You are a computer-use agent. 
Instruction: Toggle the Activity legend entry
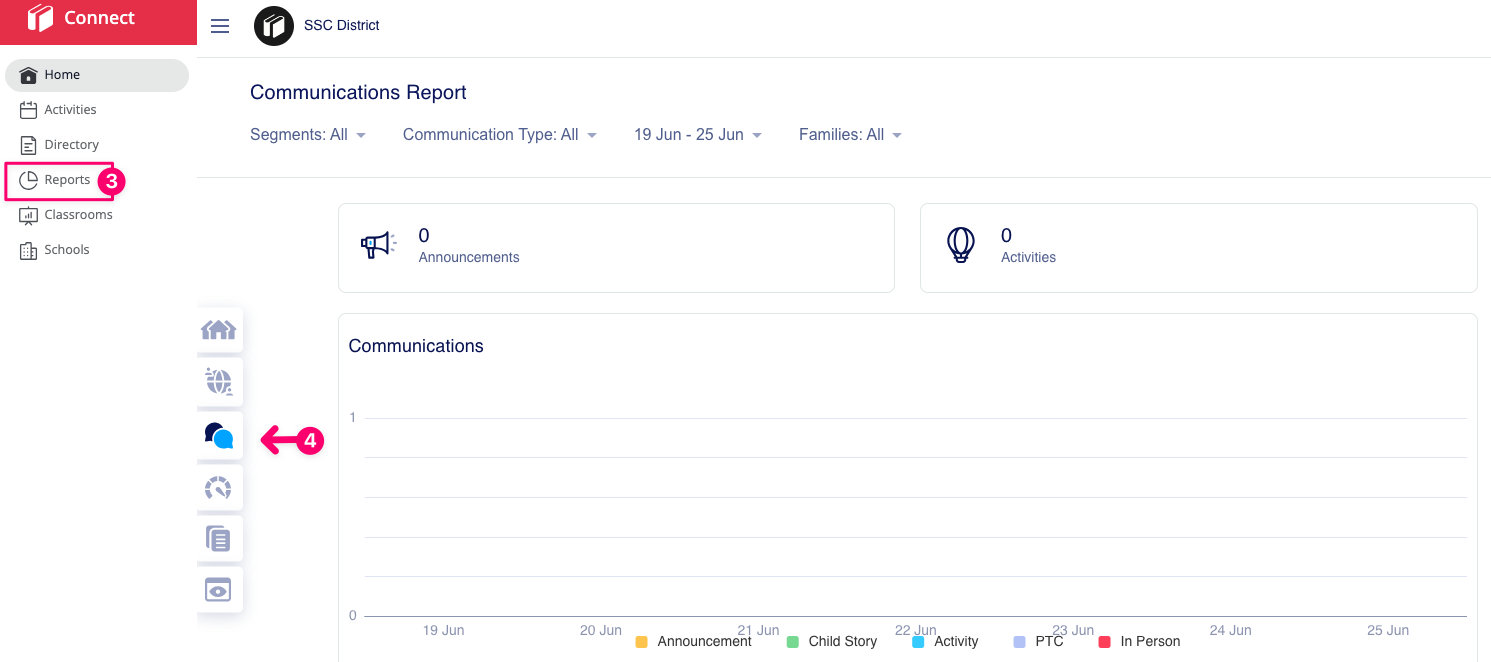tap(945, 642)
